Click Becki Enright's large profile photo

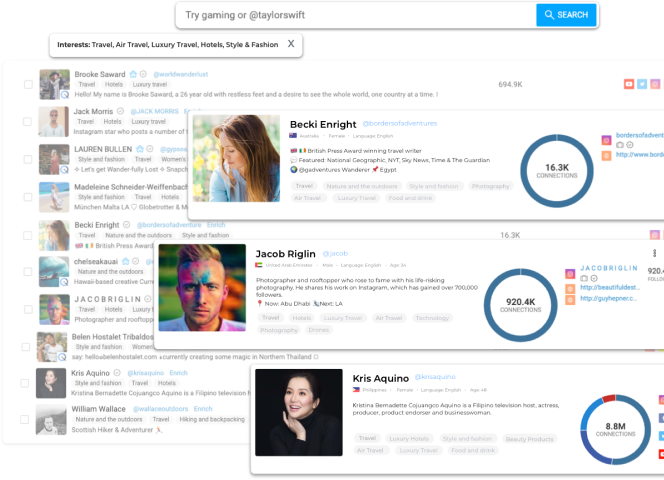pyautogui.click(x=236, y=158)
